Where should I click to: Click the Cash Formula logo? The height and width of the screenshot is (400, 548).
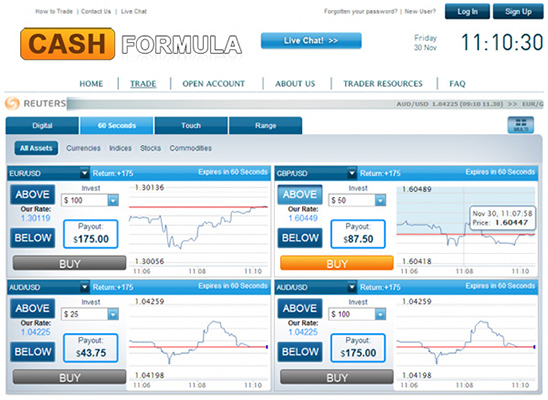point(131,44)
